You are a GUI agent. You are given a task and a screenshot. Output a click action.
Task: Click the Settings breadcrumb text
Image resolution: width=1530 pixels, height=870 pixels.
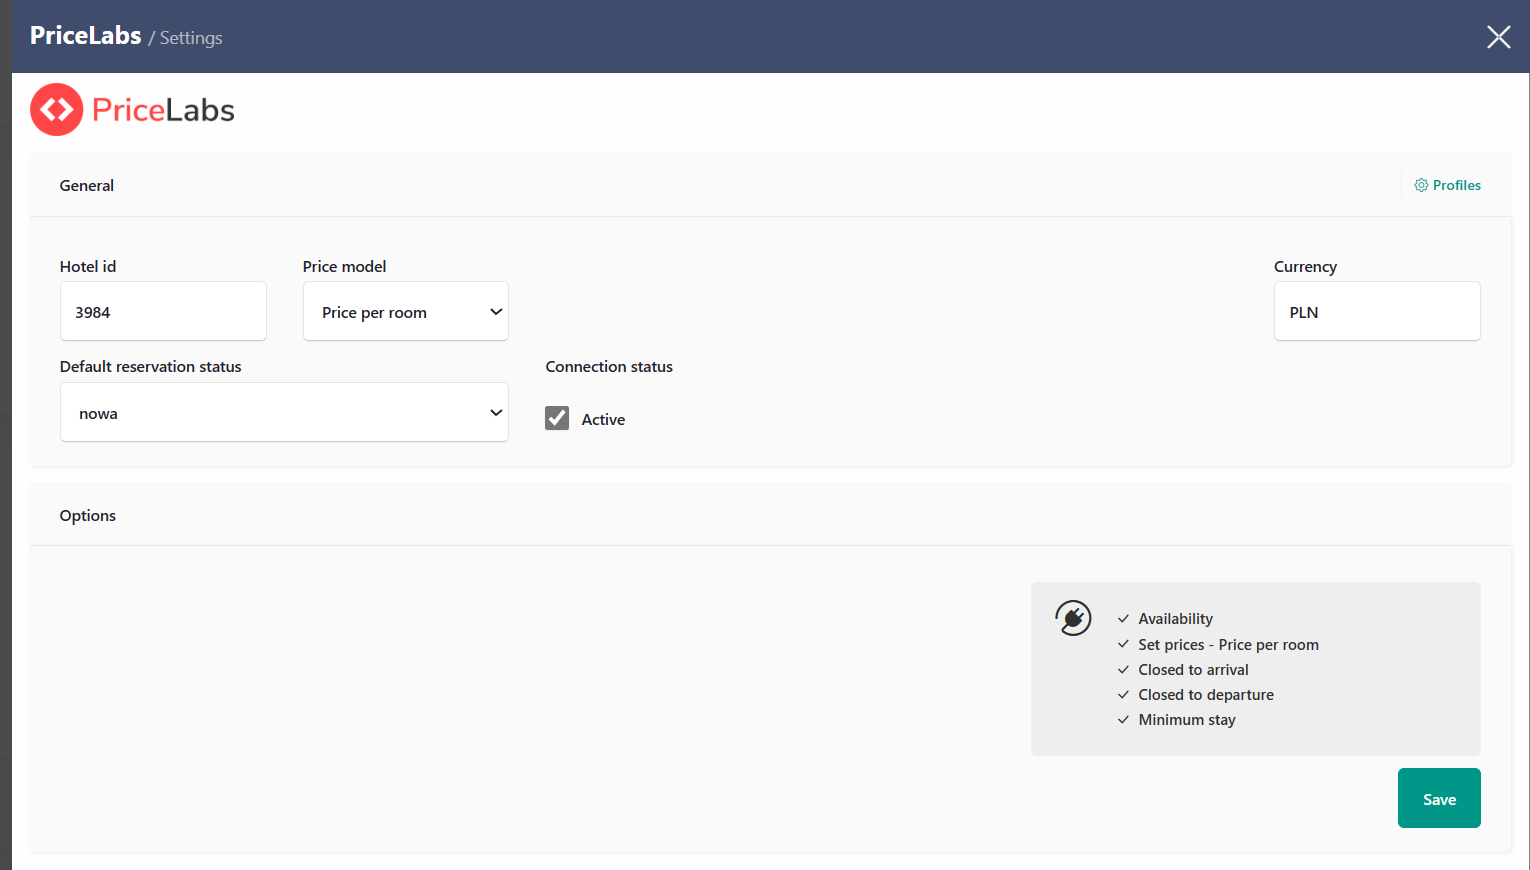click(x=191, y=38)
